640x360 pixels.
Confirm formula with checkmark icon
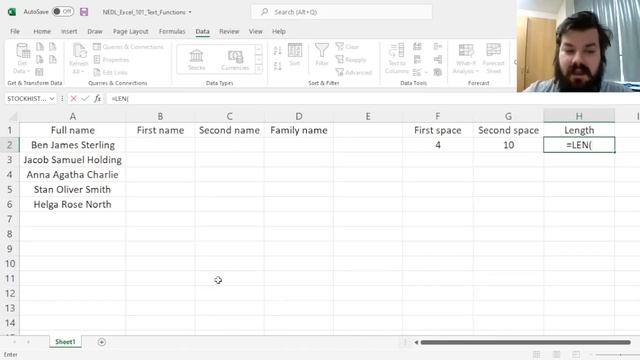point(85,98)
